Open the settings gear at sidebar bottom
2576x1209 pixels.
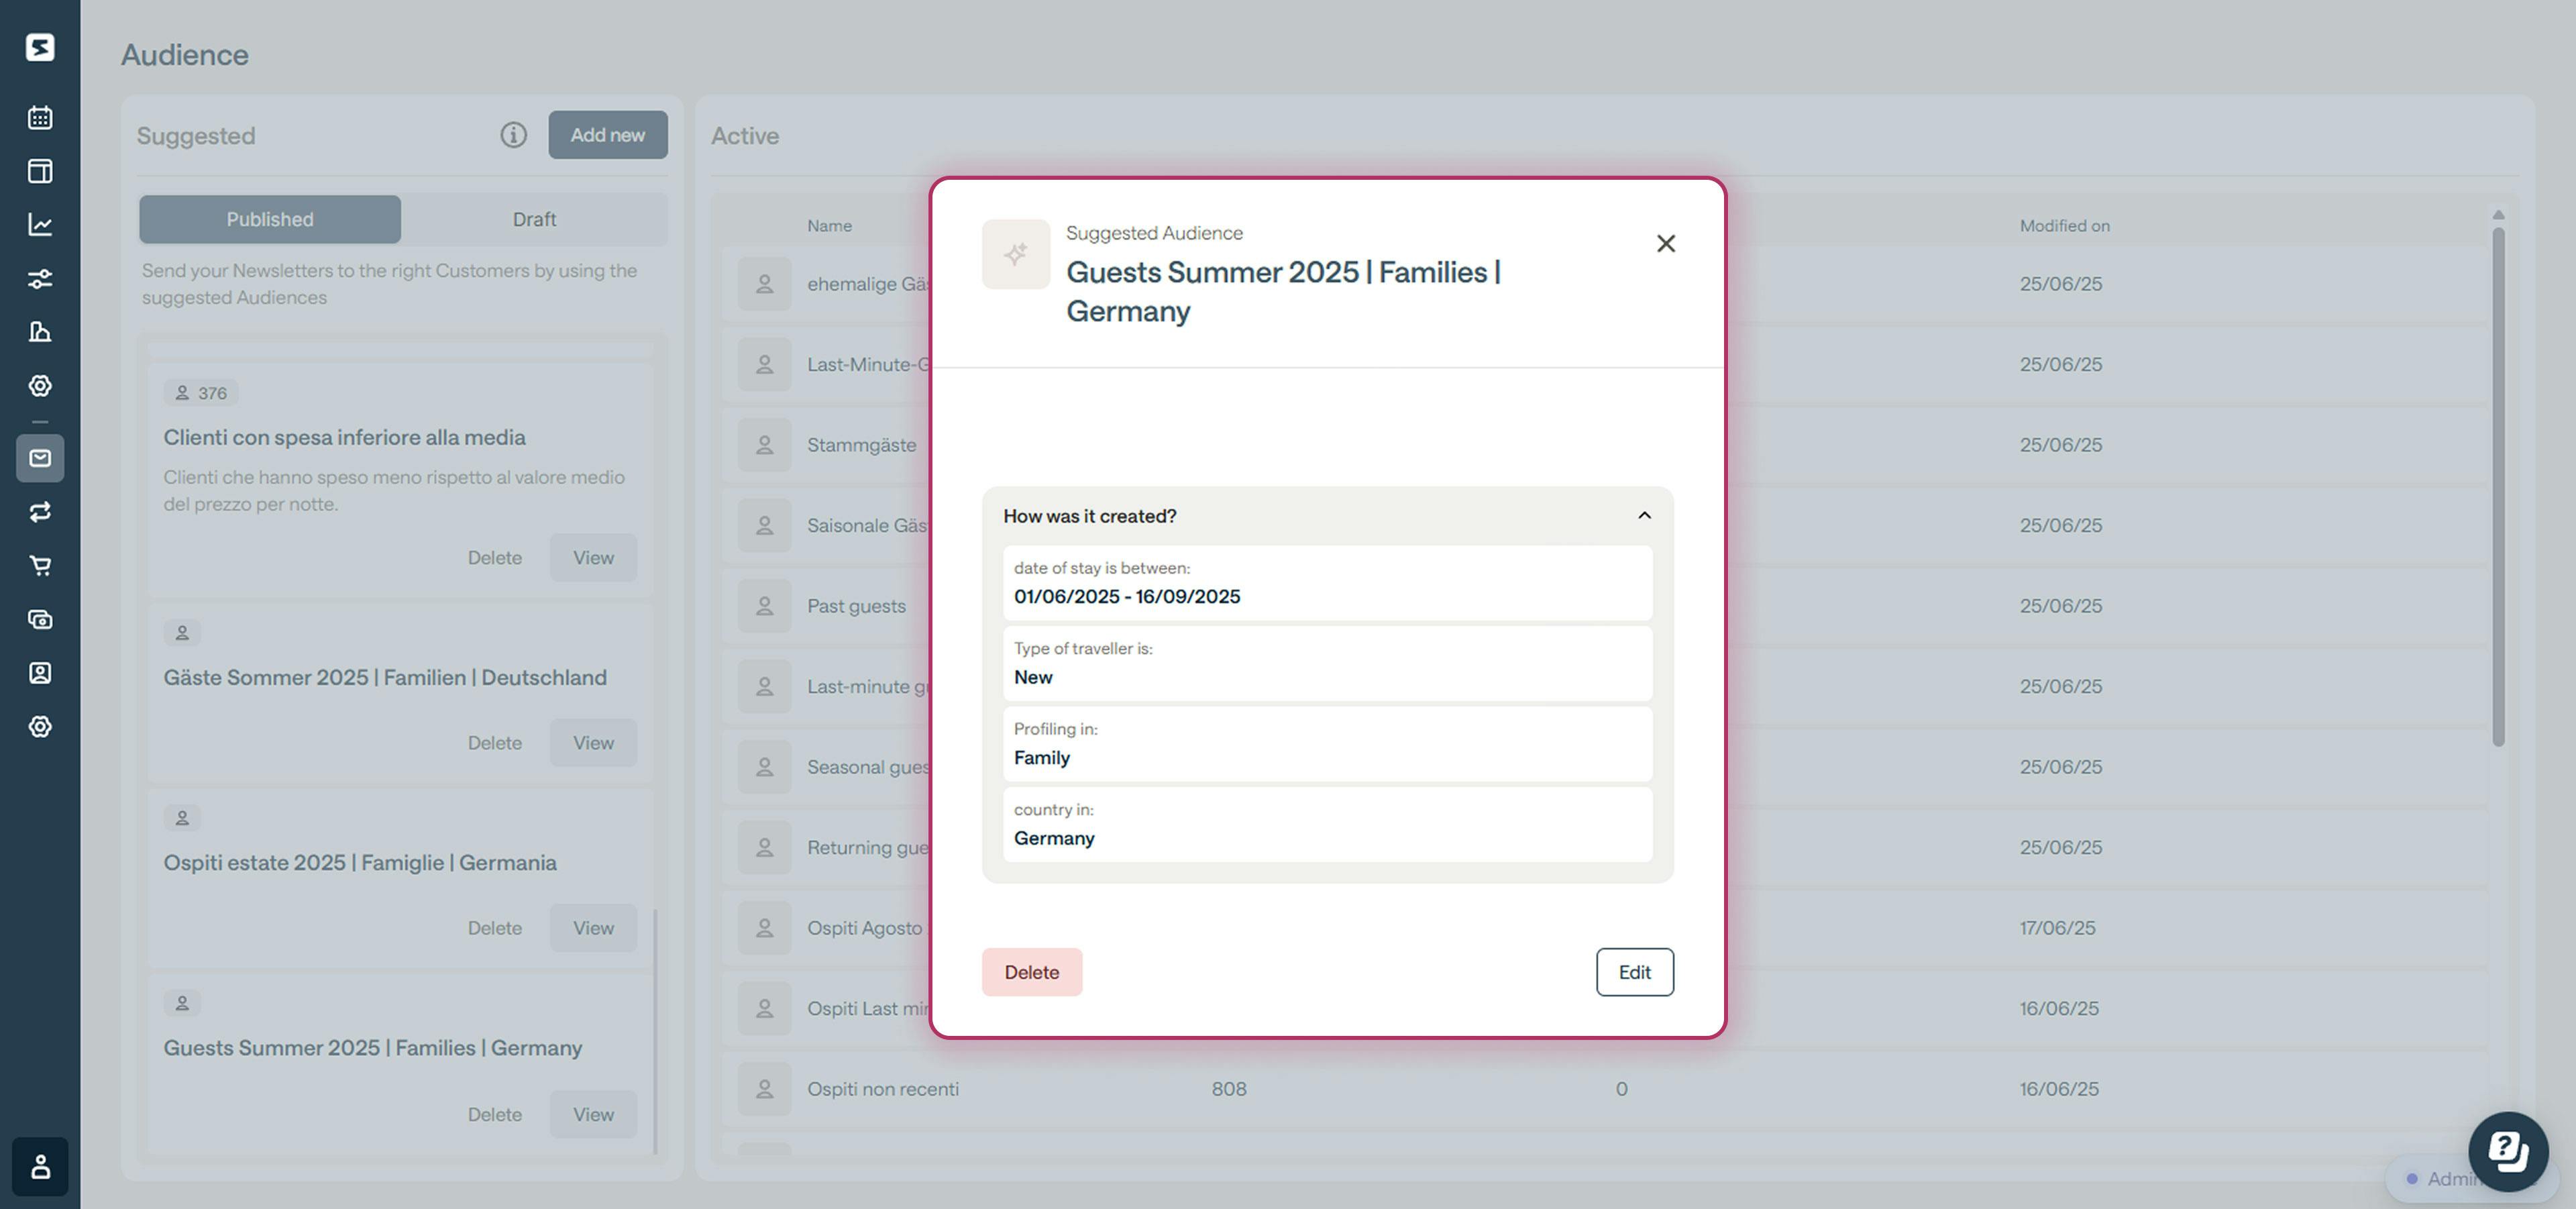coord(40,726)
